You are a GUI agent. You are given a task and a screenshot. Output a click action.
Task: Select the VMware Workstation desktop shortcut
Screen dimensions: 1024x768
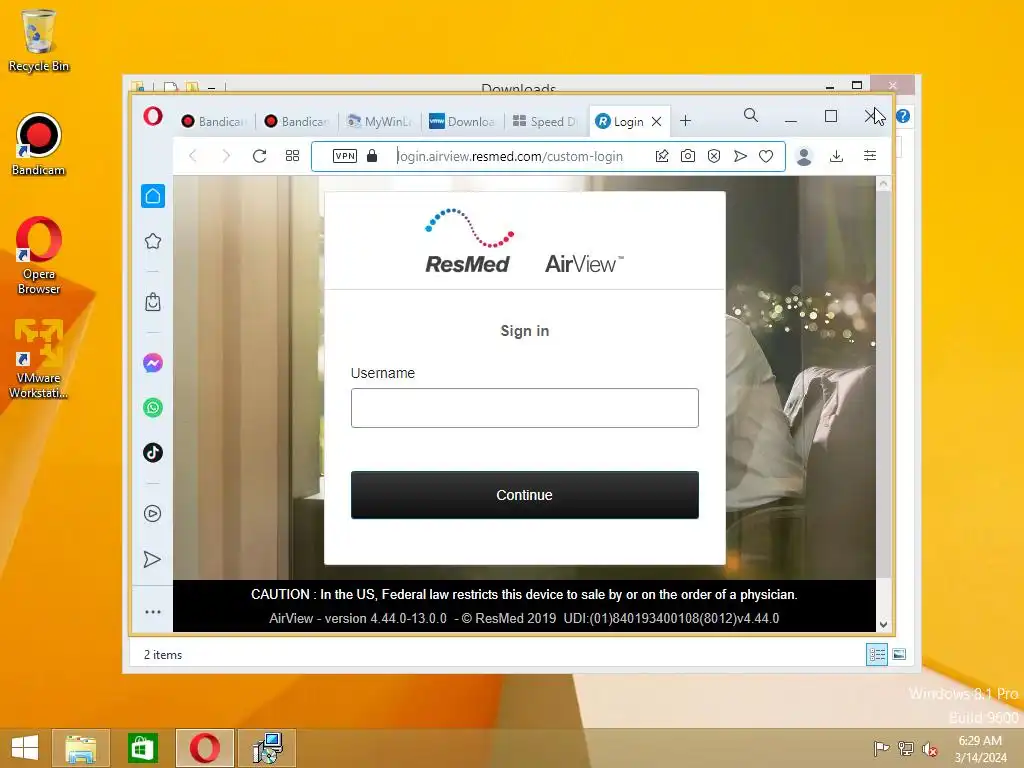coord(39,359)
